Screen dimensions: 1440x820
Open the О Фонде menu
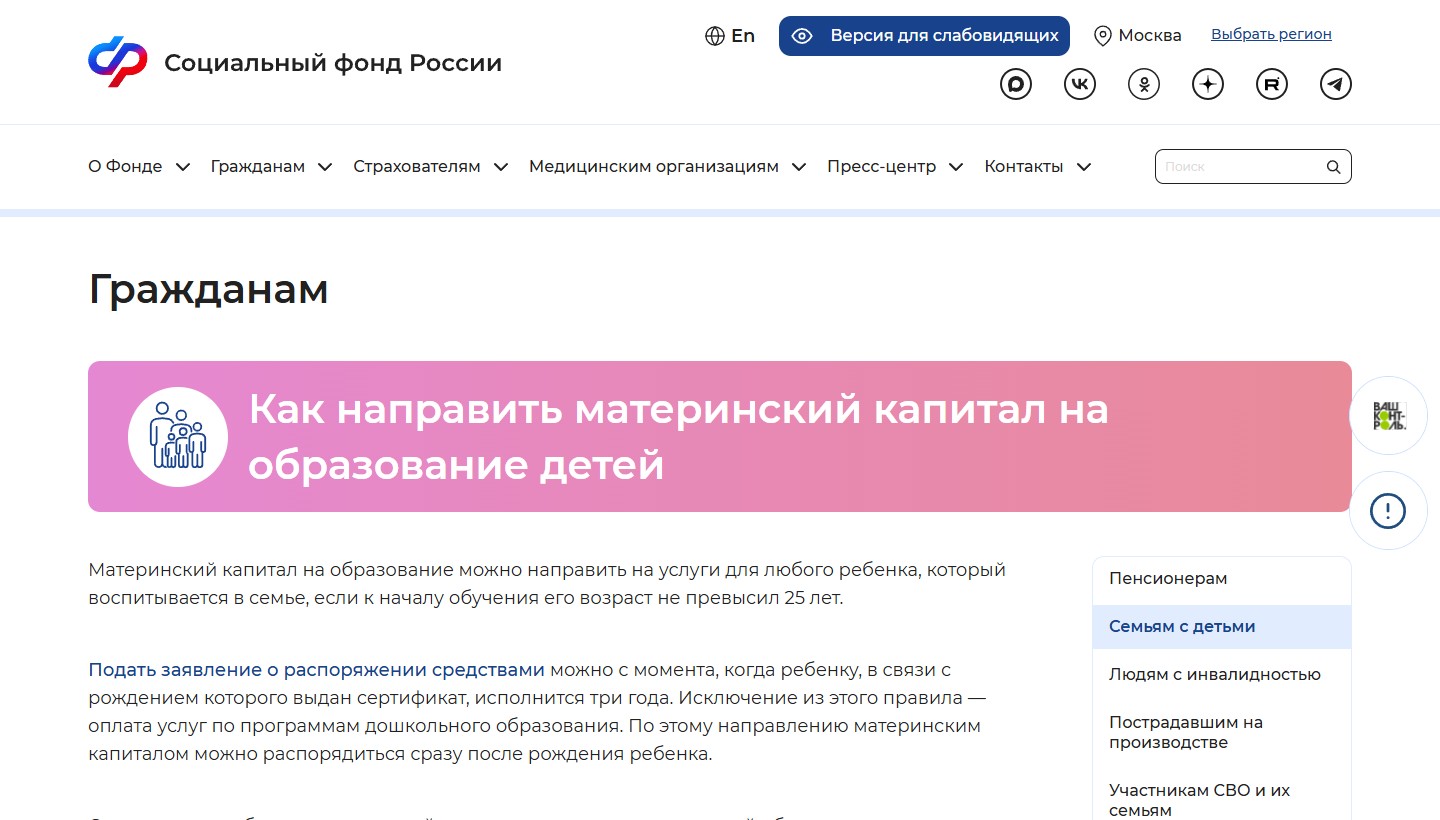coord(125,167)
